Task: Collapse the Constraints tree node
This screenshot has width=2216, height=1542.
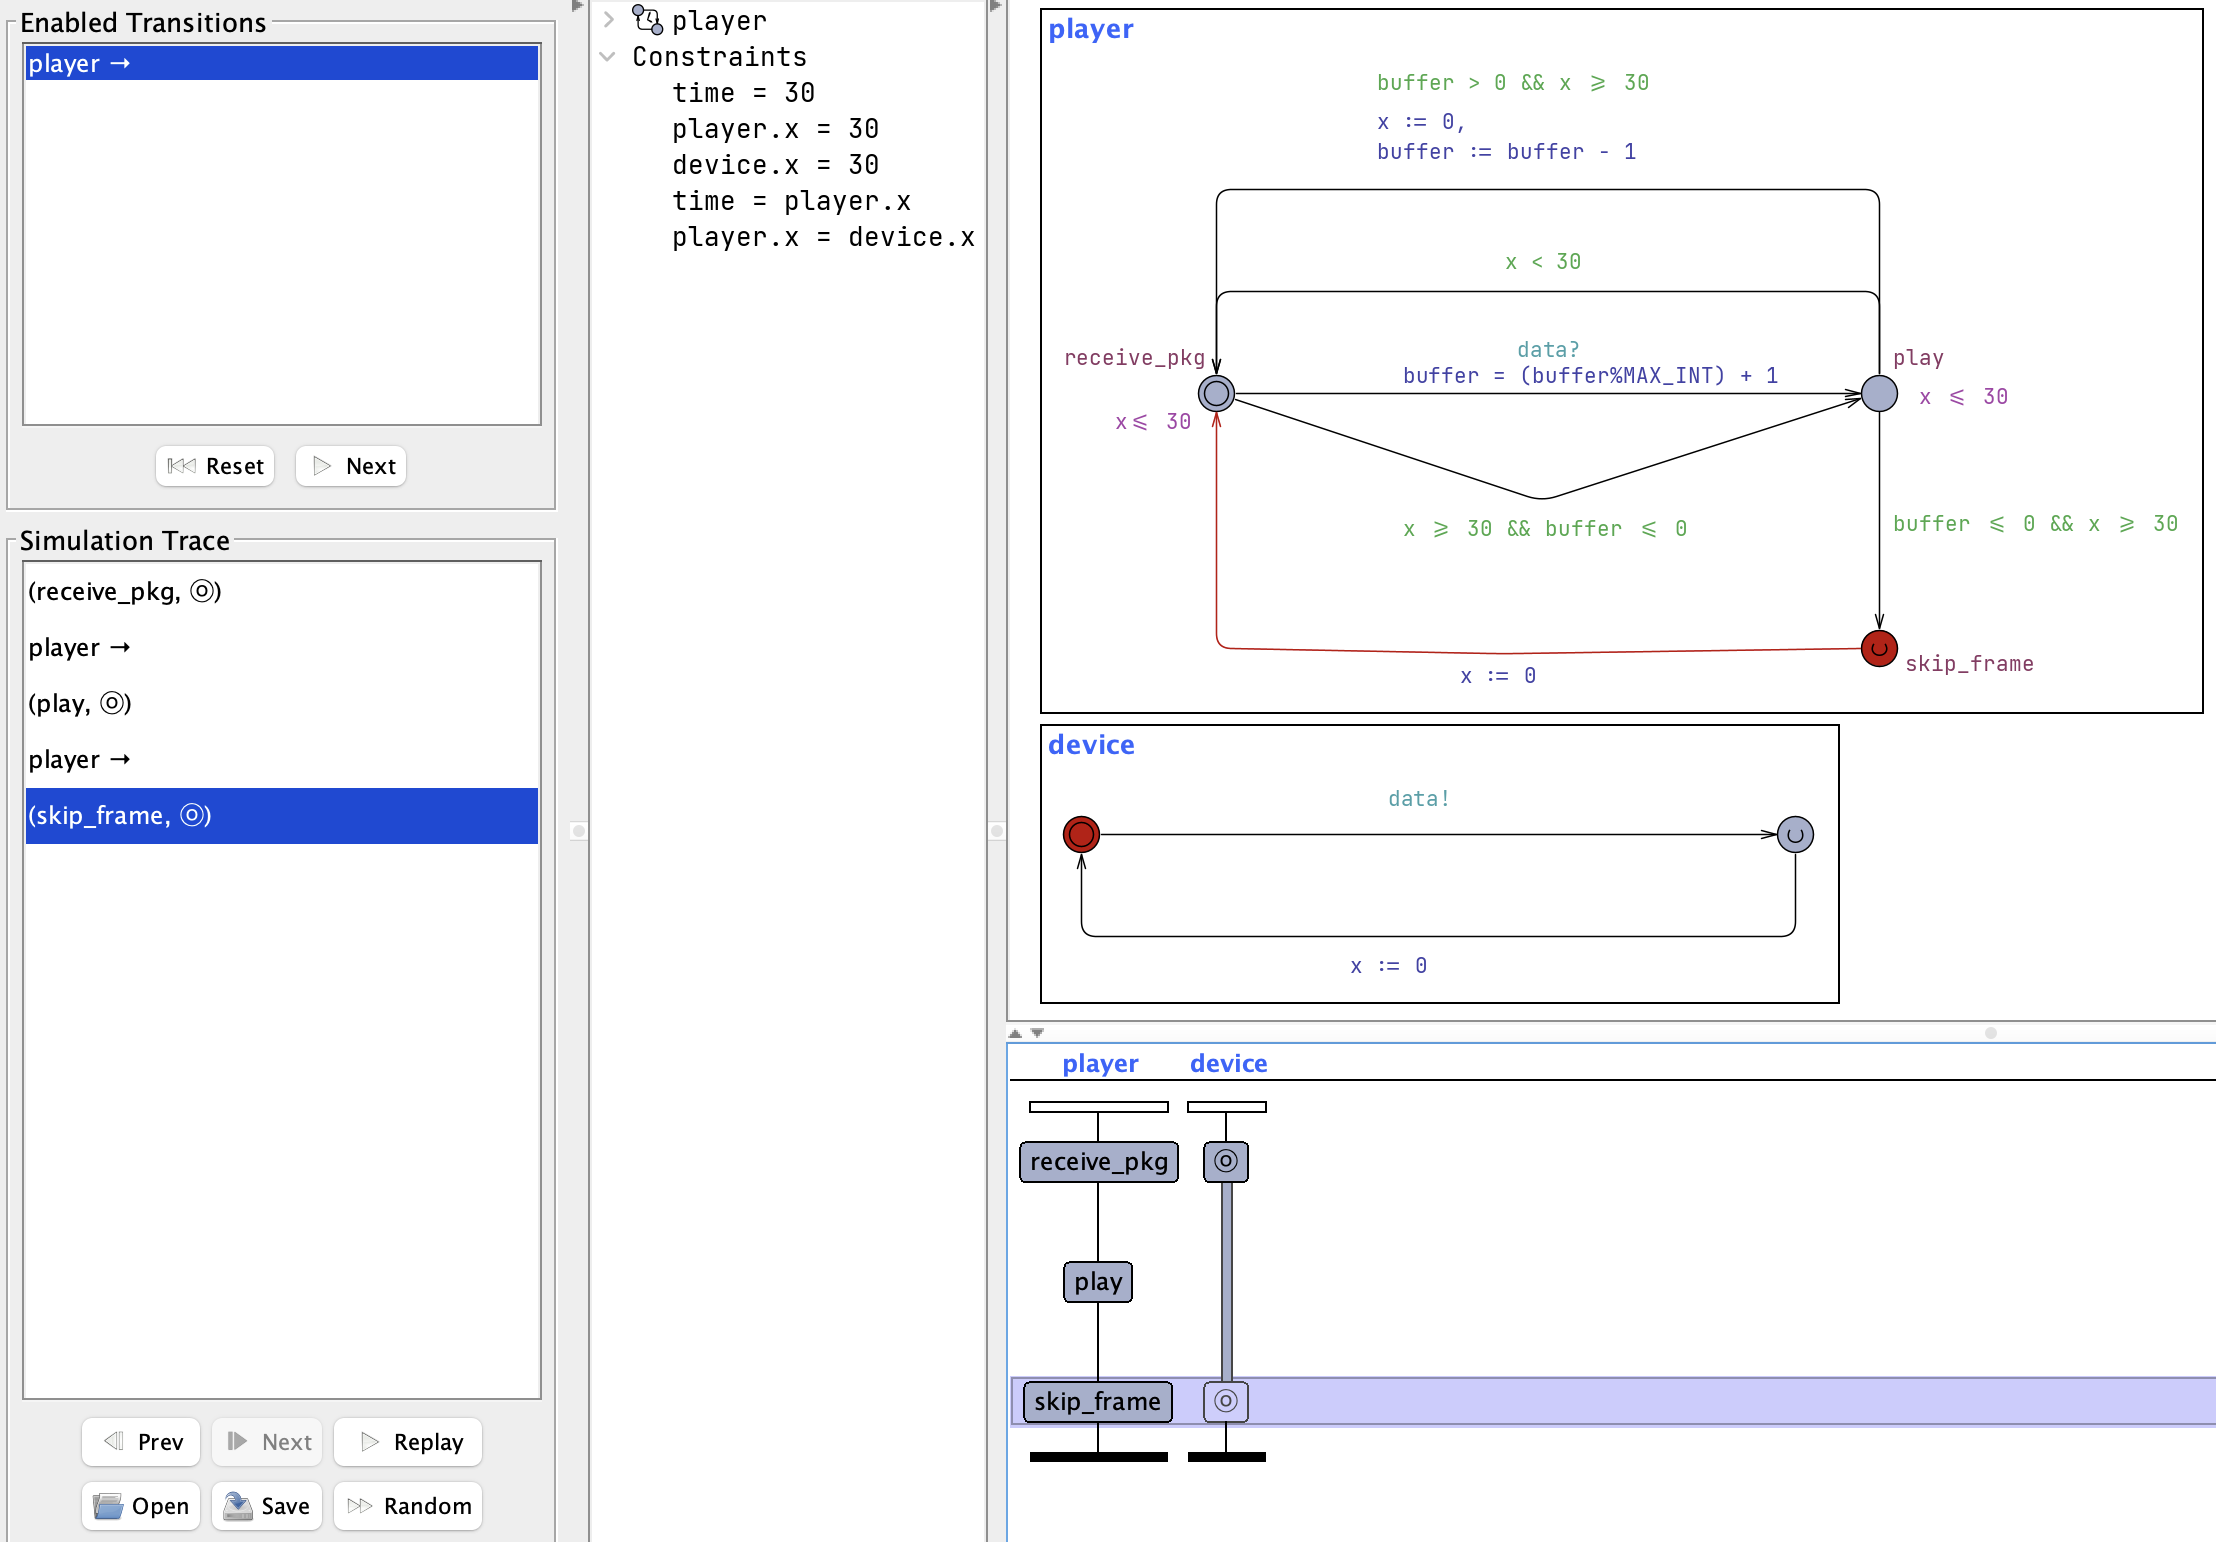Action: [x=608, y=57]
